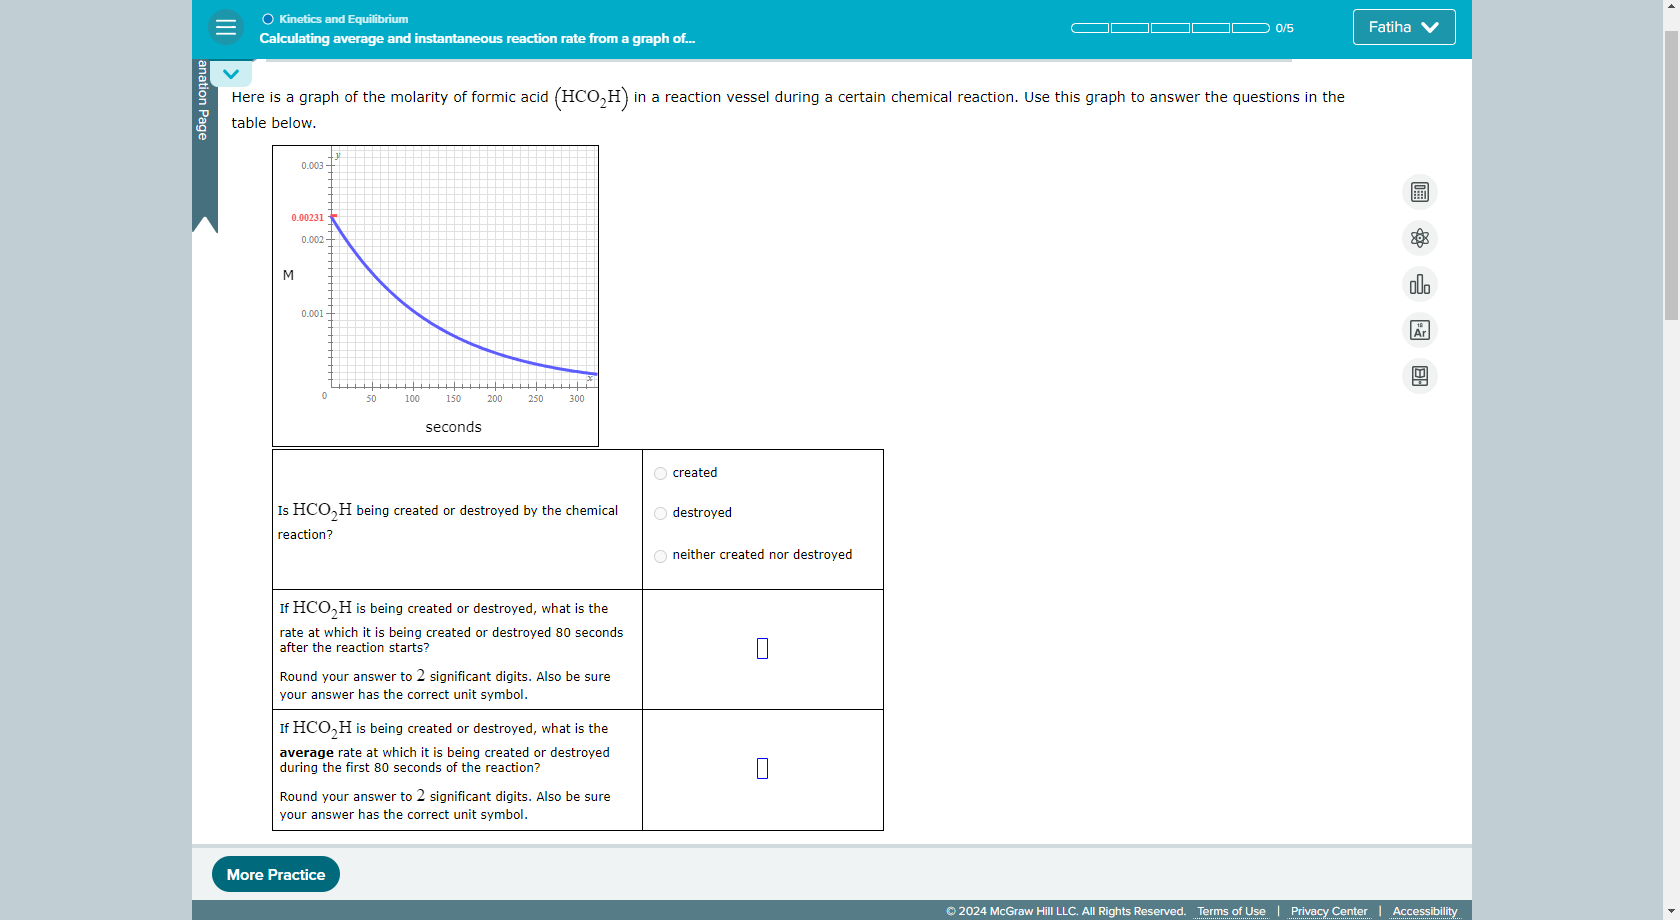1680x920 pixels.
Task: Open the hamburger navigation menu
Action: [226, 27]
